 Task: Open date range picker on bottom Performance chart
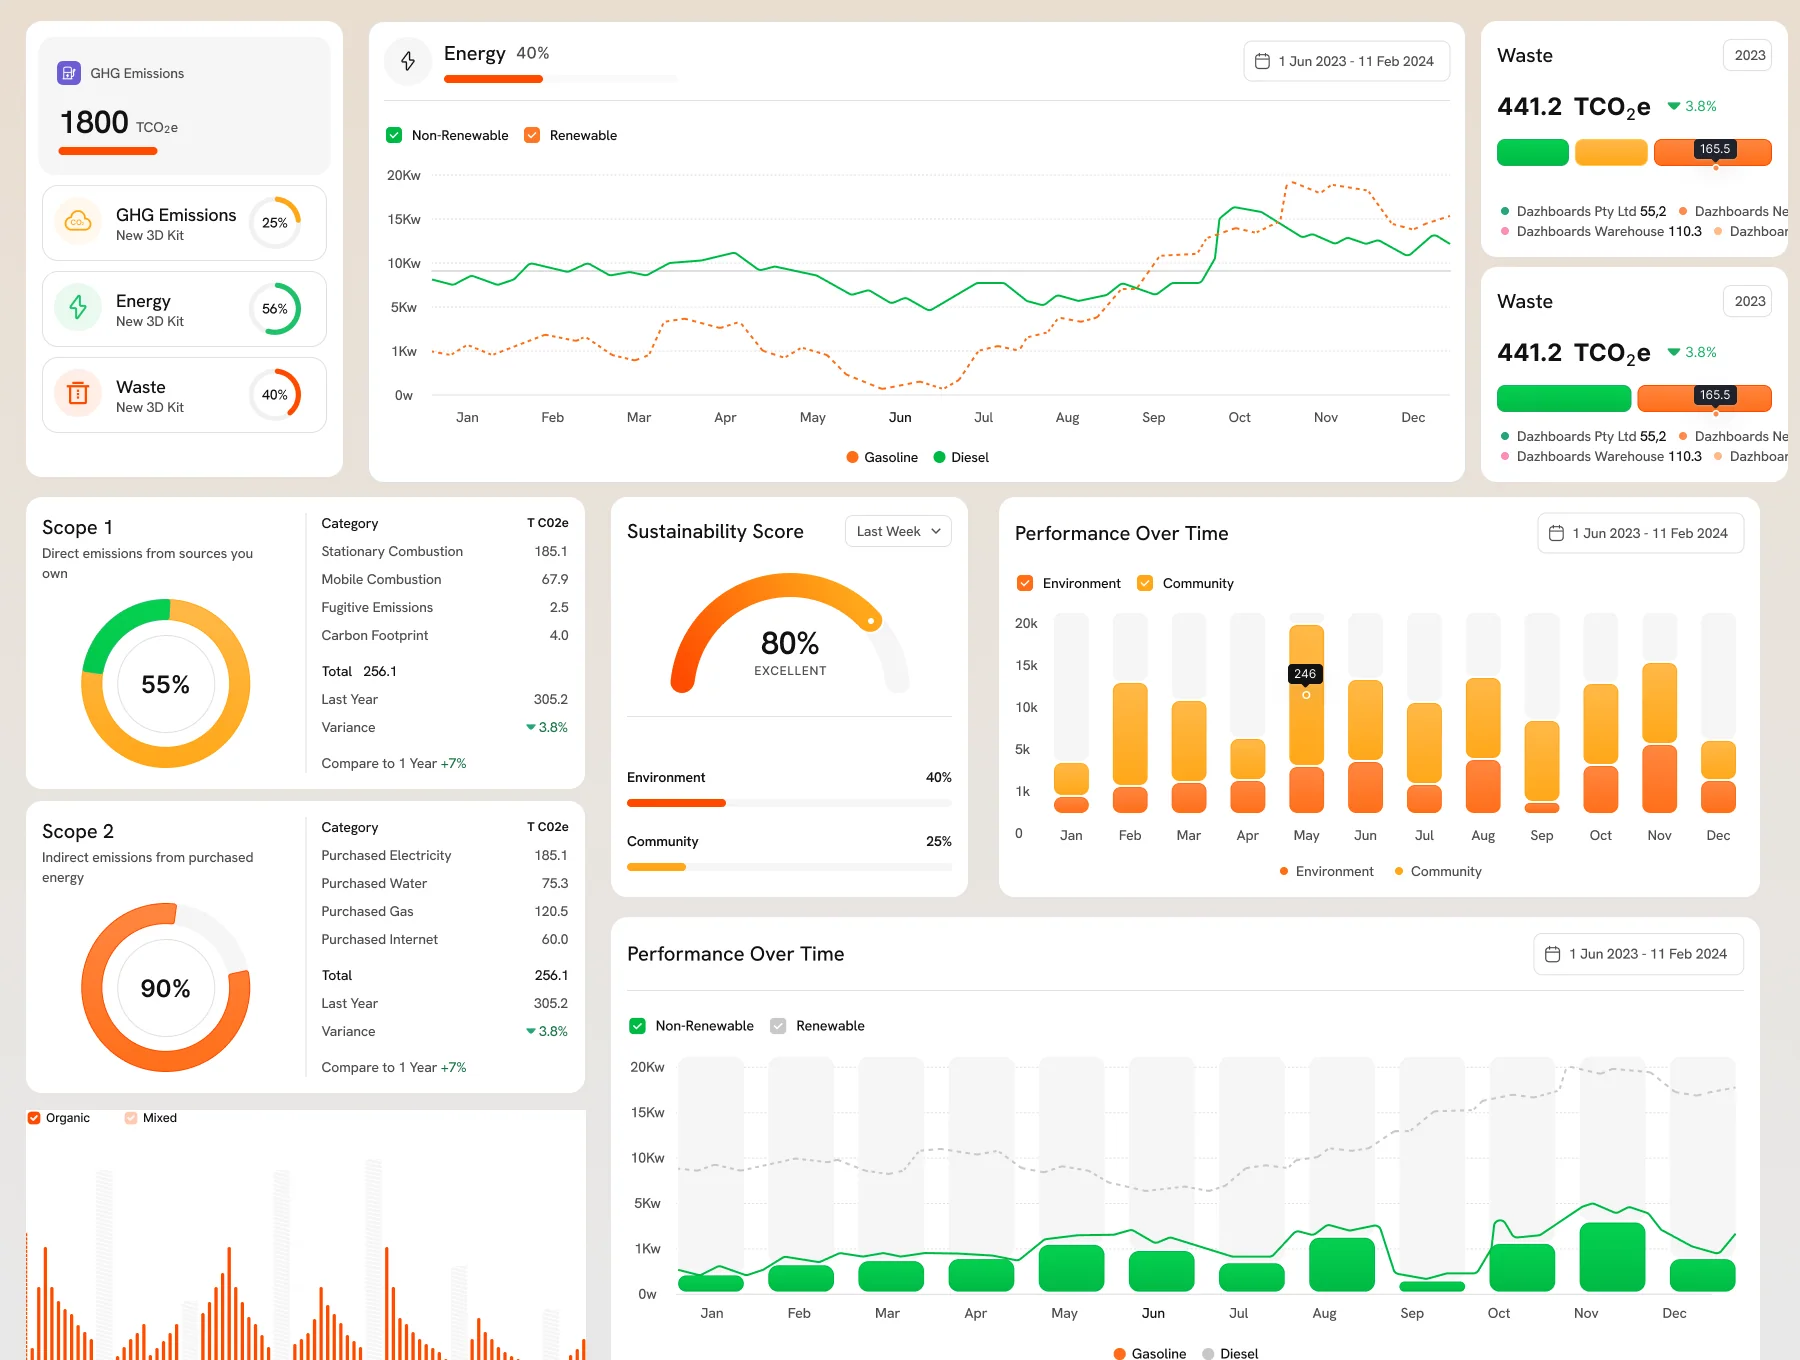click(1638, 954)
